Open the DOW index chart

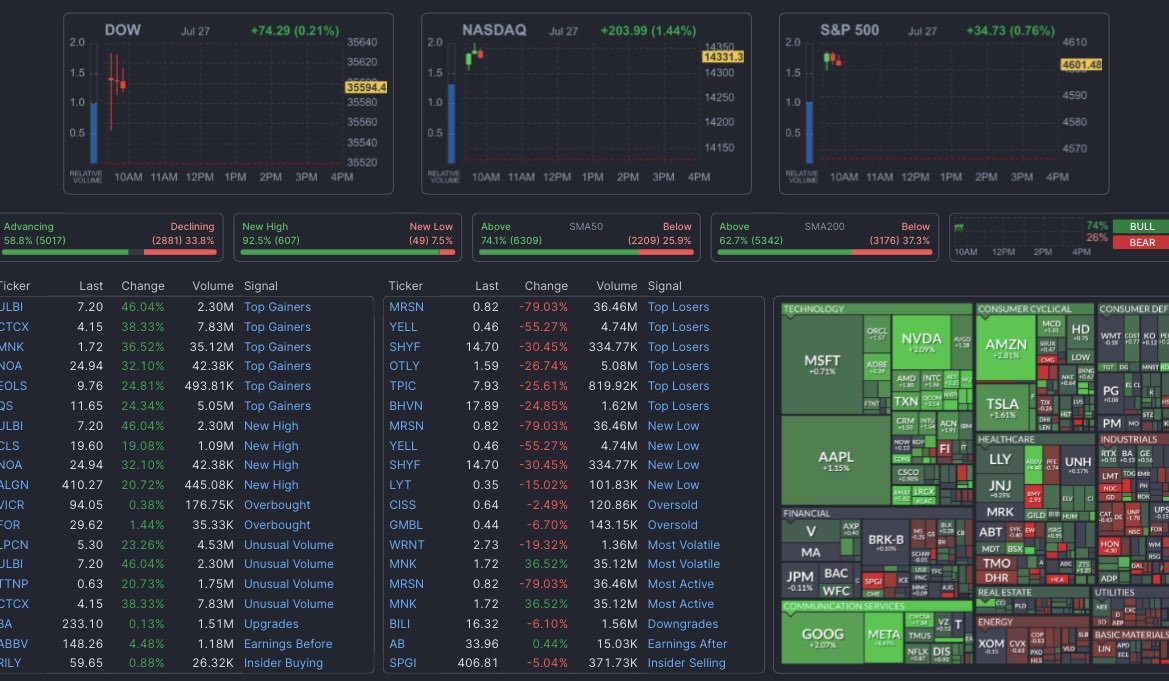[x=228, y=104]
